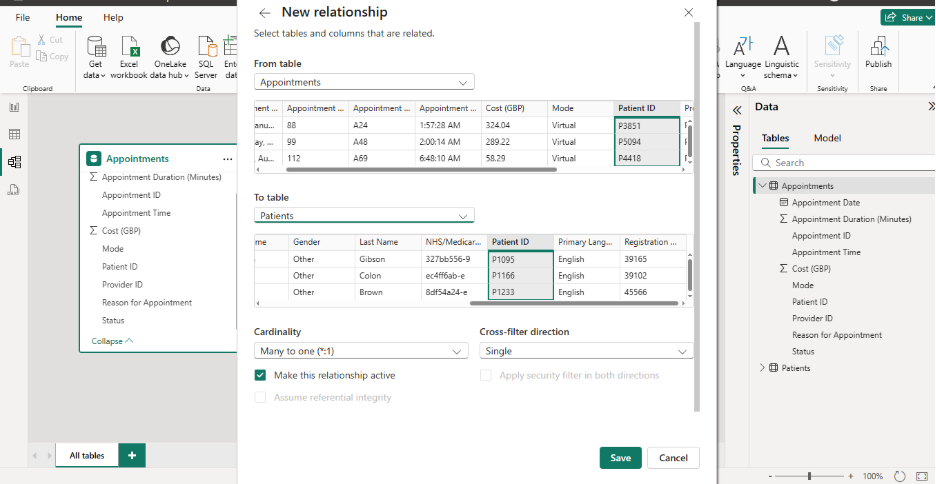Click the SQL Server icon
The width and height of the screenshot is (936, 484).
tap(206, 46)
